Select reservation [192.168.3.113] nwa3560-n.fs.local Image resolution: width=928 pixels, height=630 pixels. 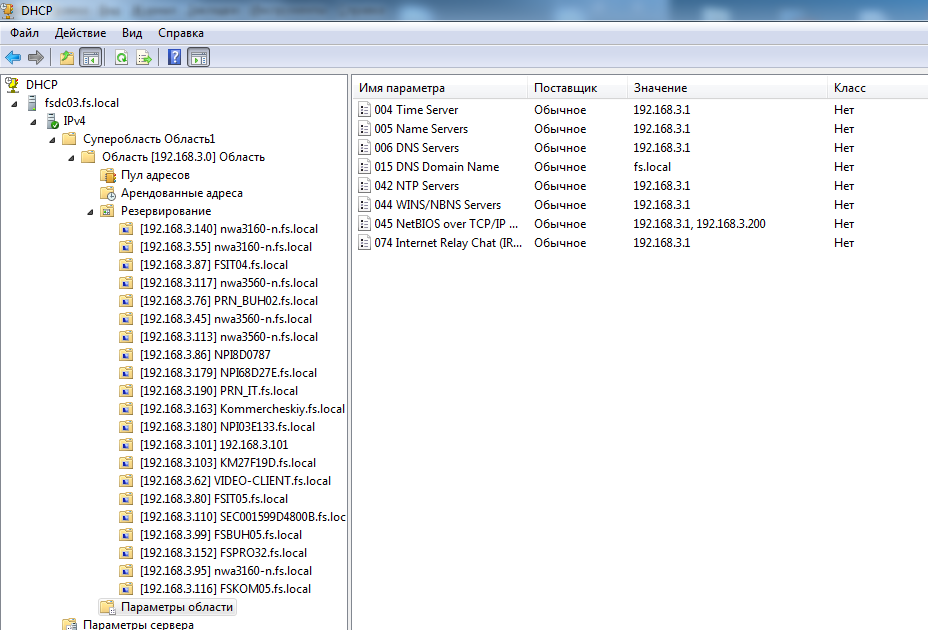click(228, 337)
